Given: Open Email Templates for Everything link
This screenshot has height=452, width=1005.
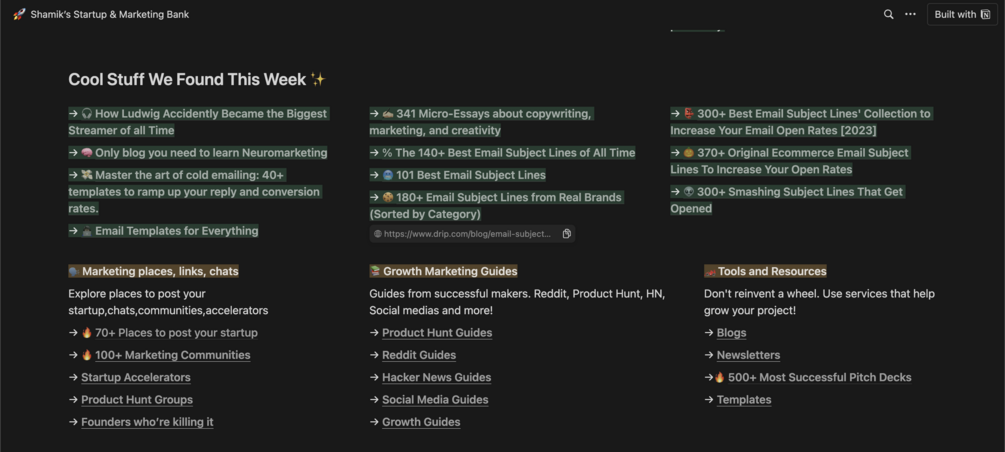Looking at the screenshot, I should [177, 231].
